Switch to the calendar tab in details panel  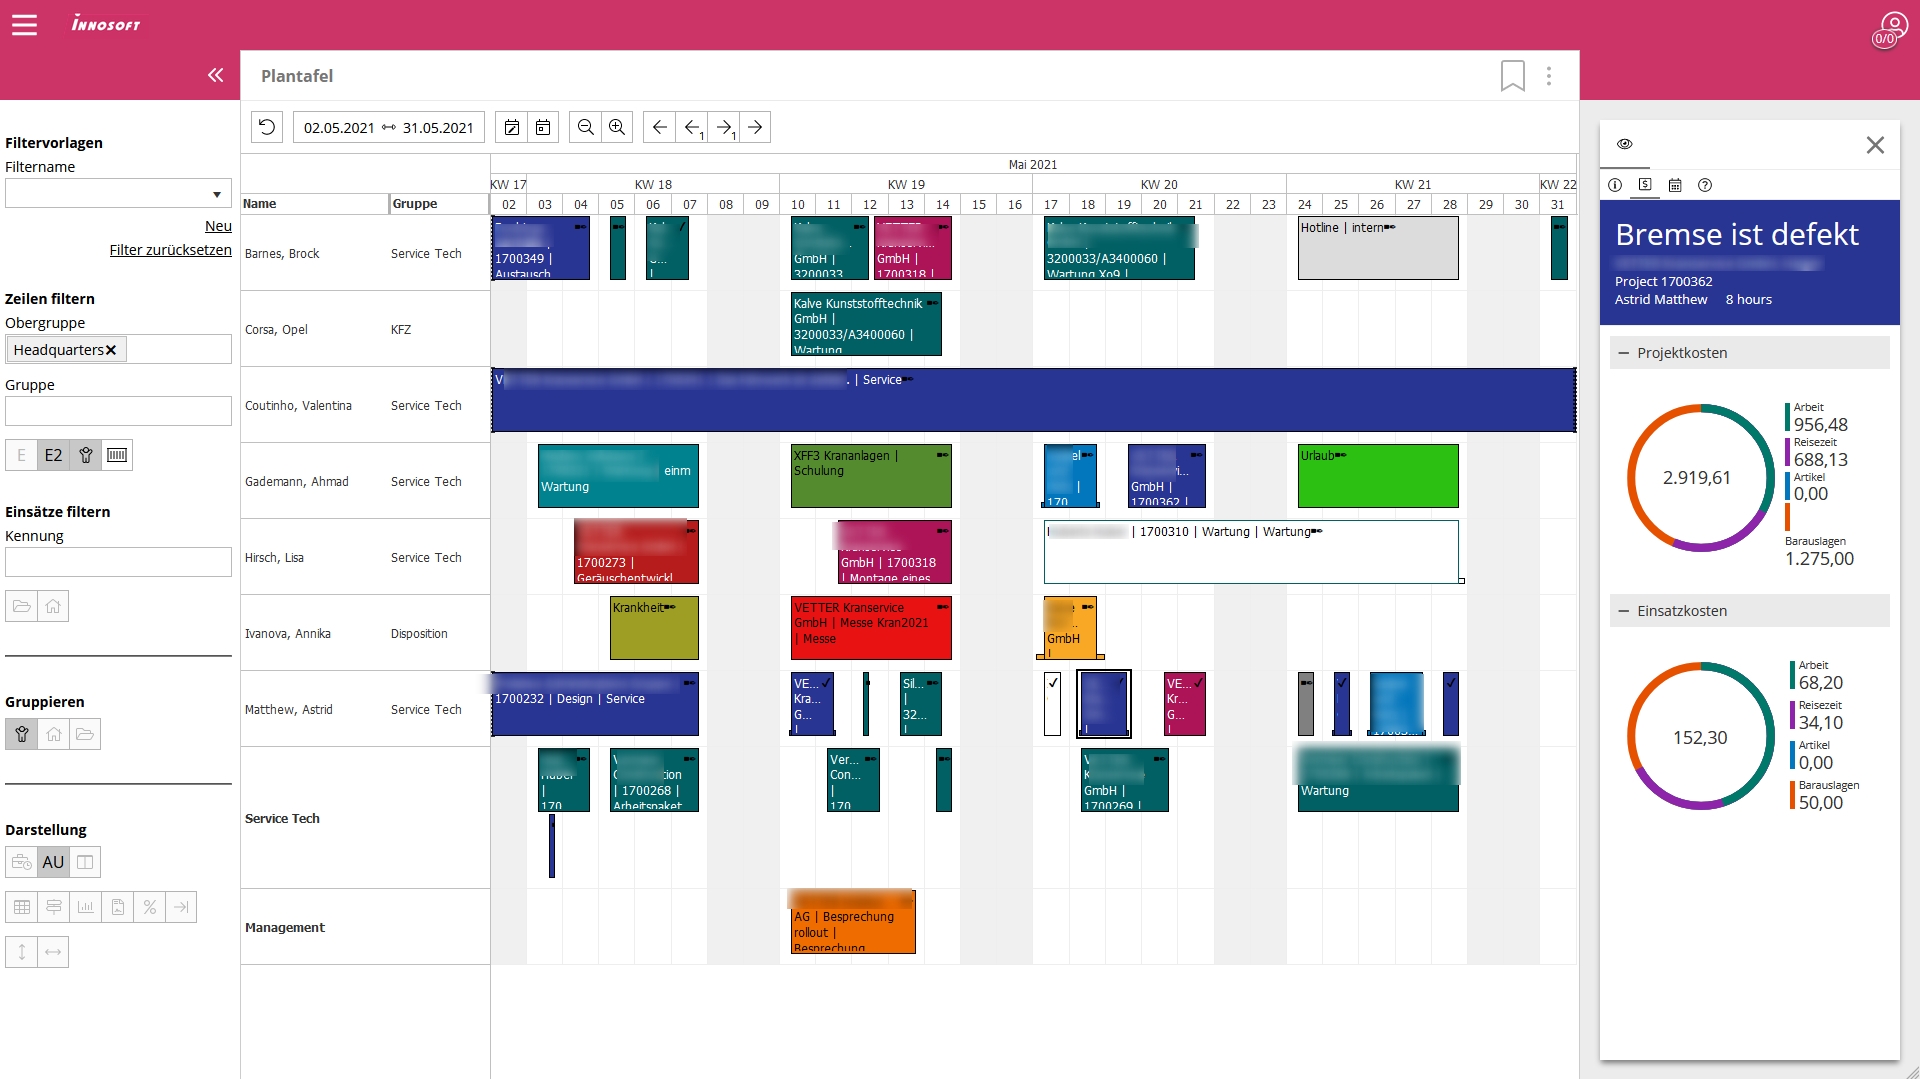(1675, 185)
